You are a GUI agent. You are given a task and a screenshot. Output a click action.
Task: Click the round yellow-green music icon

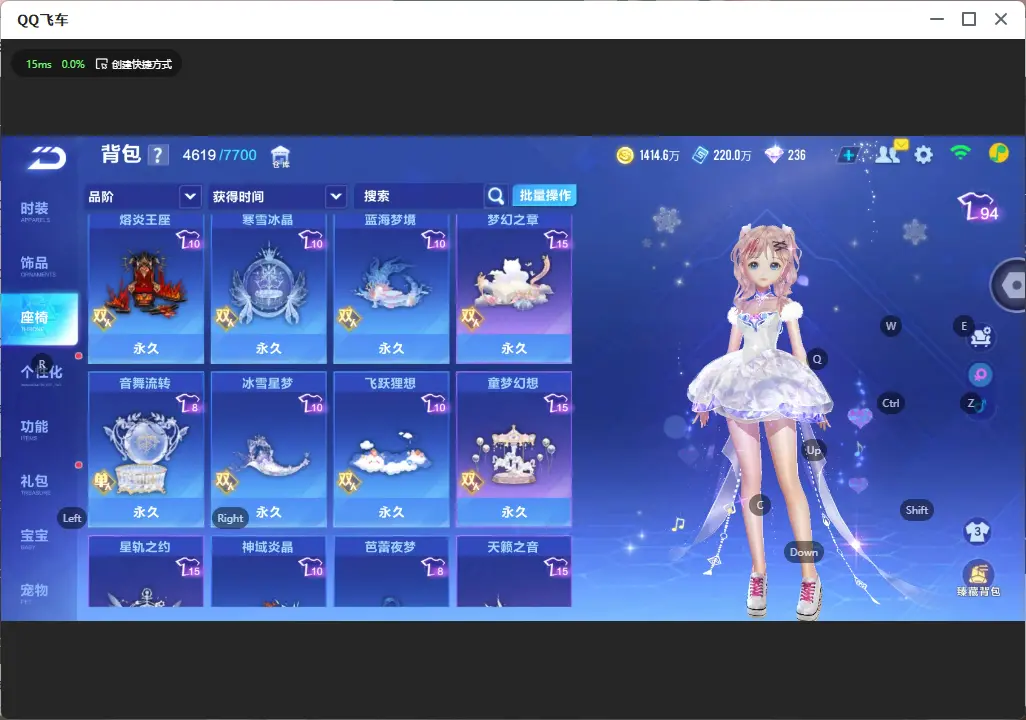click(999, 153)
